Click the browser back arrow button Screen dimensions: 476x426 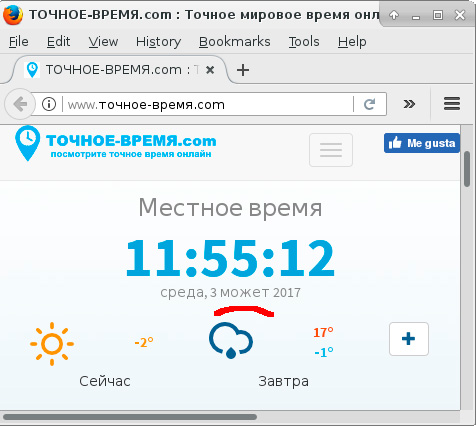[20, 104]
